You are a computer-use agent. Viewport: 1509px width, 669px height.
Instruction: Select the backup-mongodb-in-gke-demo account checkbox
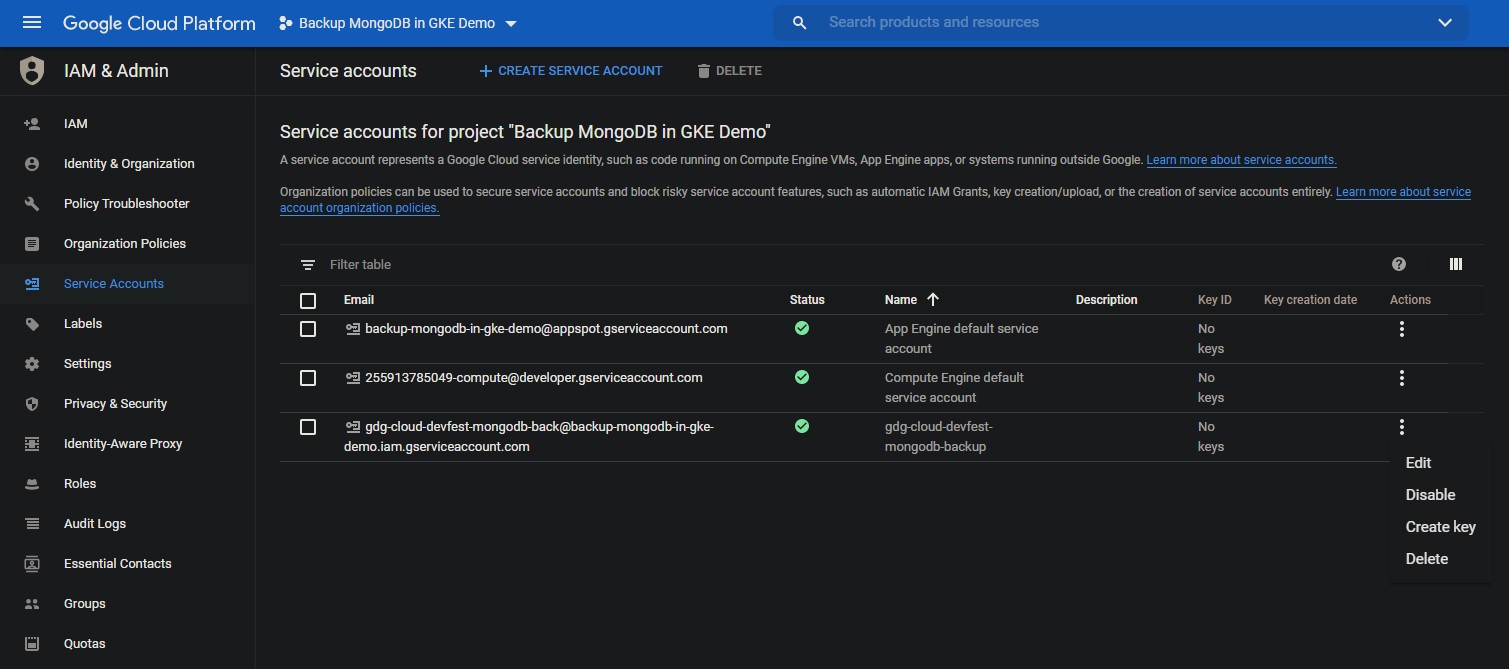[308, 329]
